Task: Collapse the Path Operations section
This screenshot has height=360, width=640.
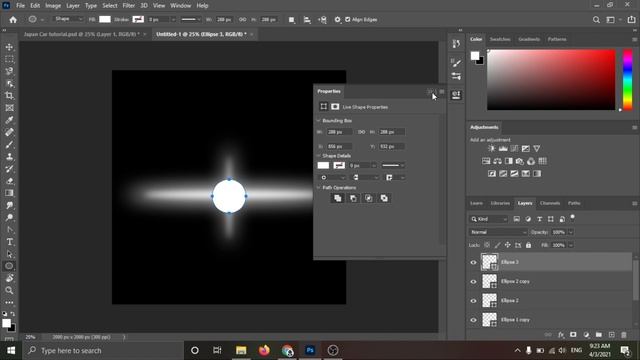Action: (319, 188)
